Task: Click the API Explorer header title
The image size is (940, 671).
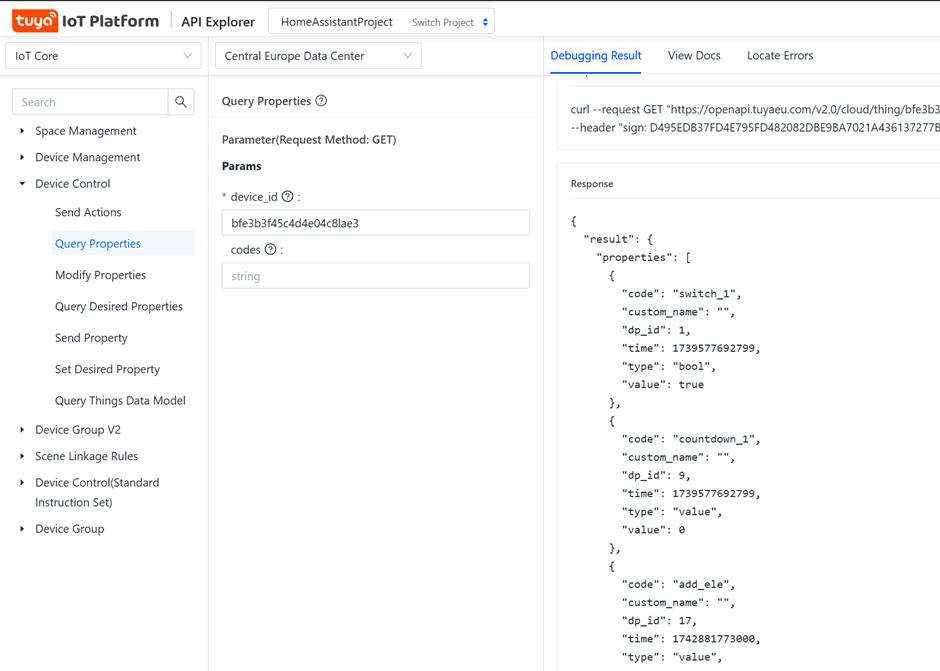Action: (x=218, y=22)
